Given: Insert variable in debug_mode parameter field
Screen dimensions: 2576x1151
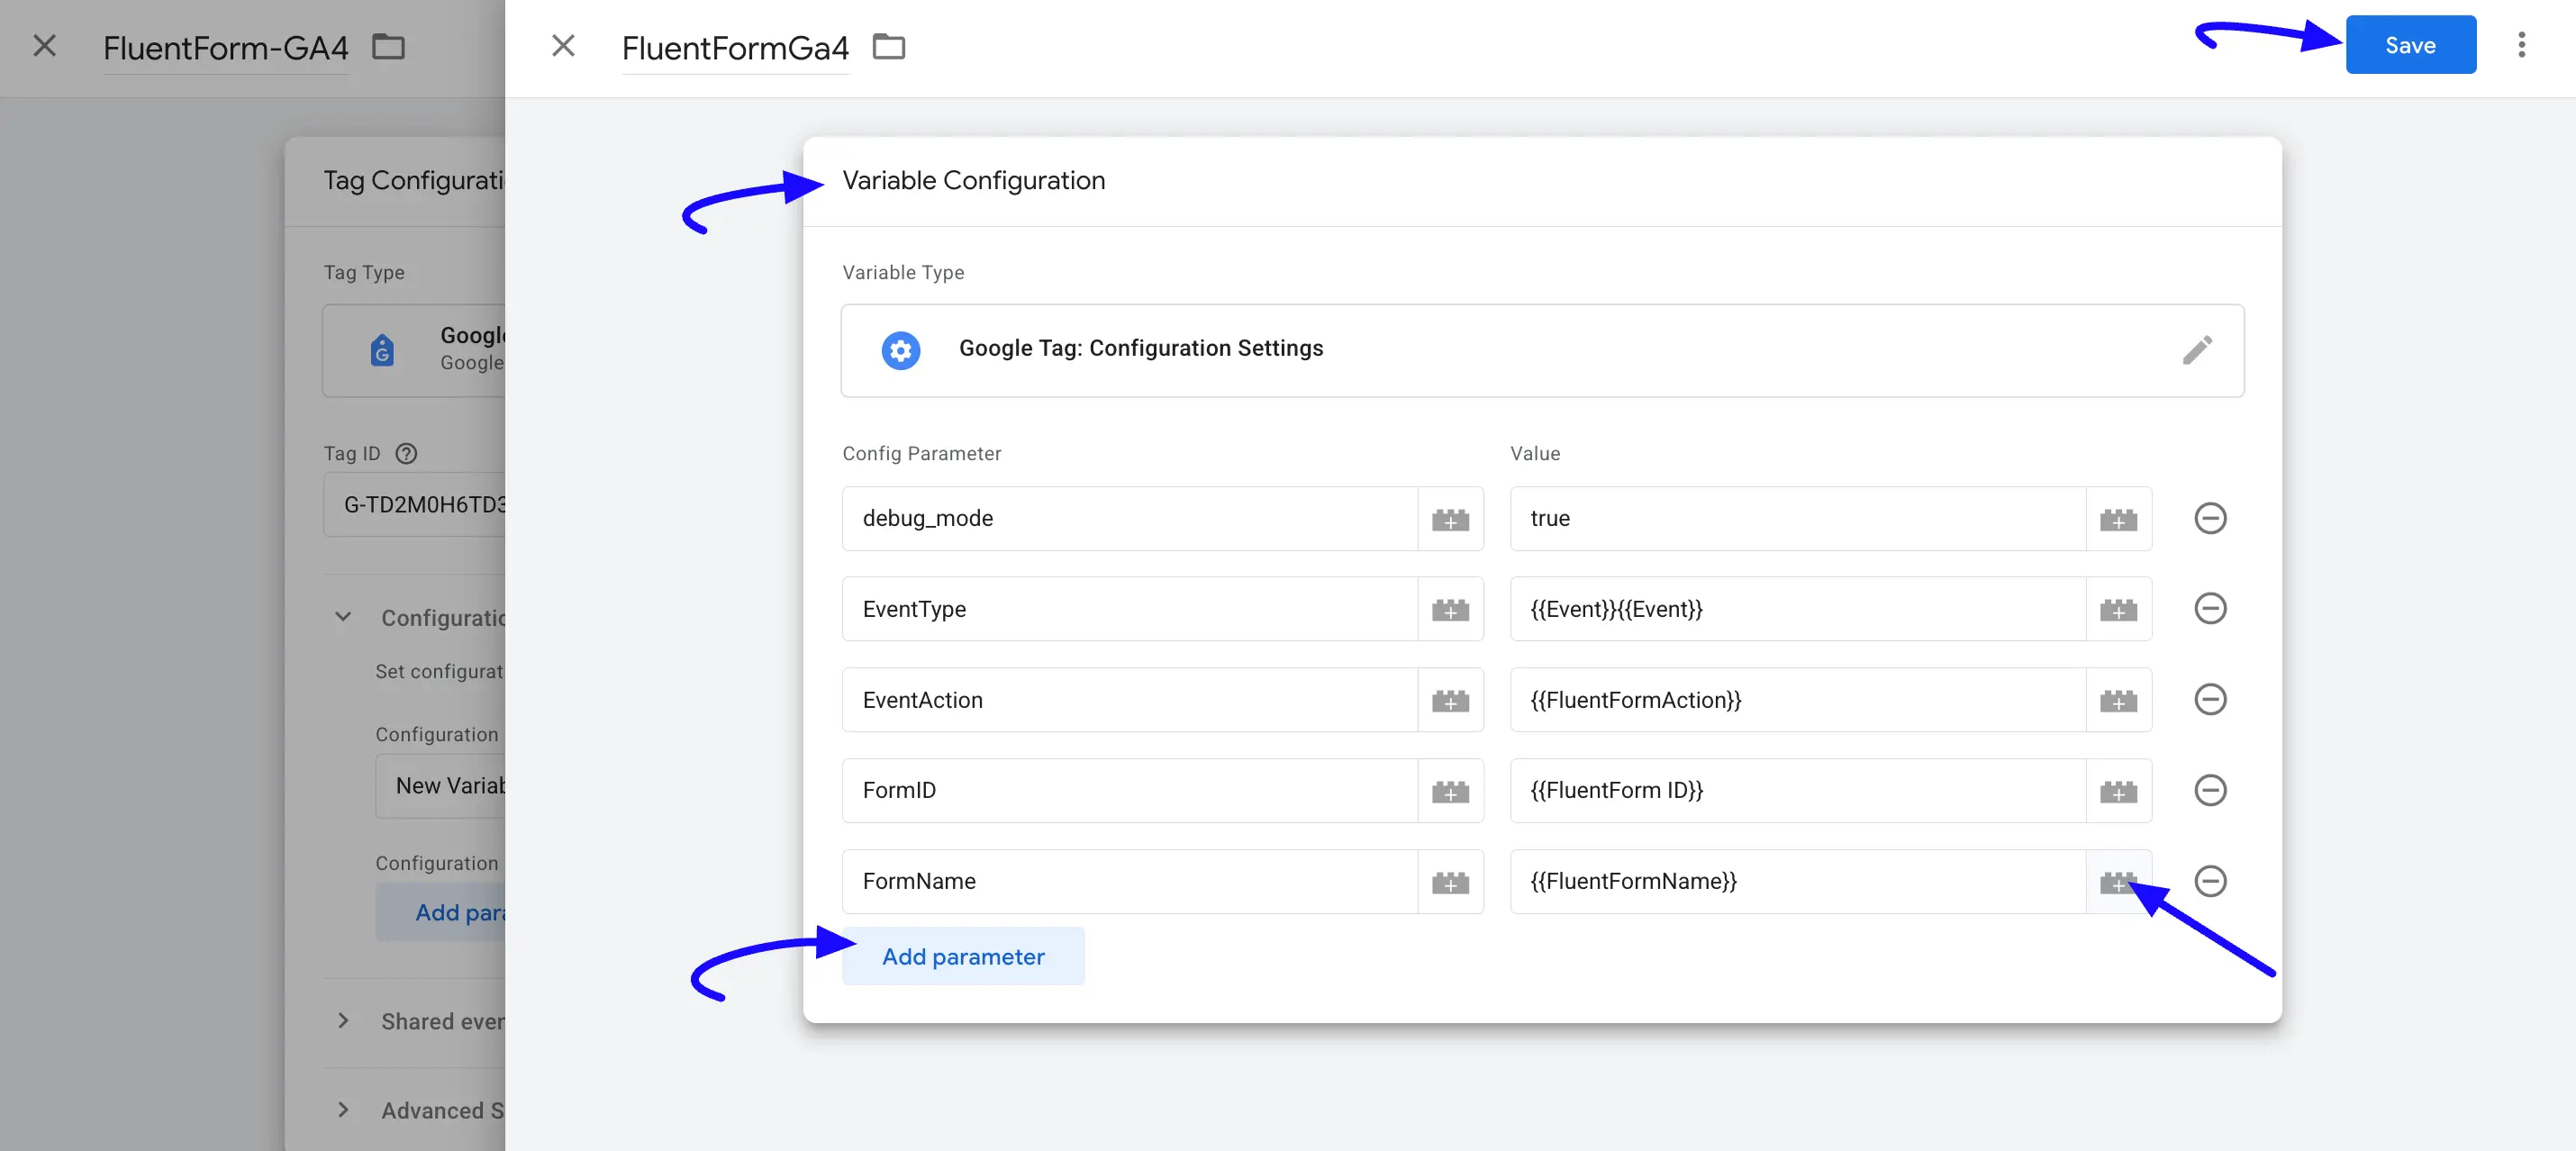Looking at the screenshot, I should 1450,519.
